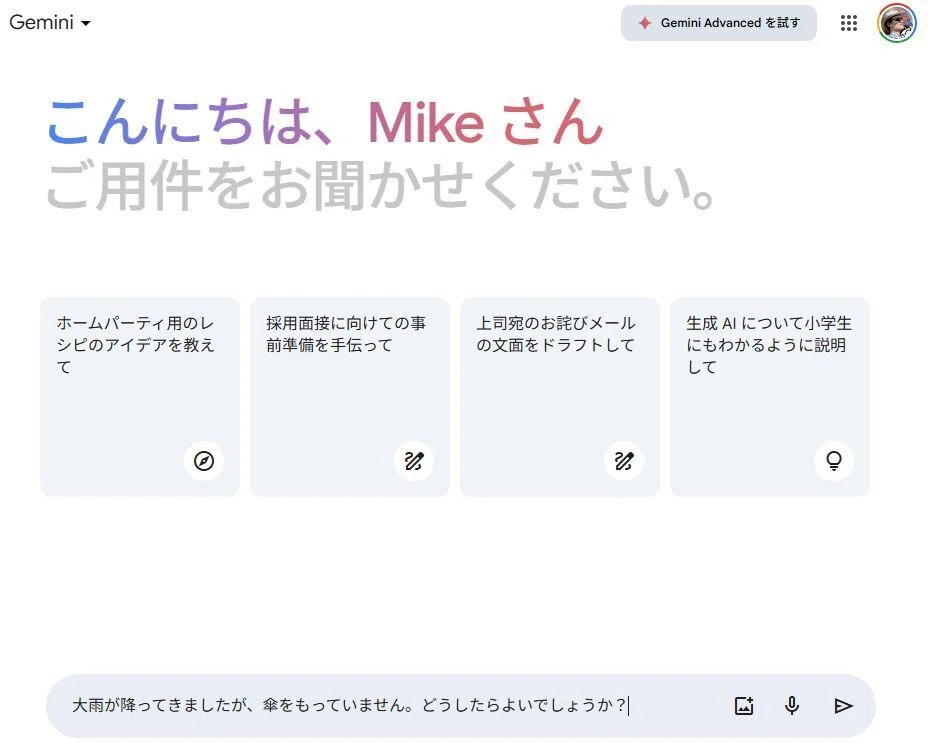Click the ご用件をお聞かせください heading text
Viewport: 928px width, 743px height.
click(381, 186)
